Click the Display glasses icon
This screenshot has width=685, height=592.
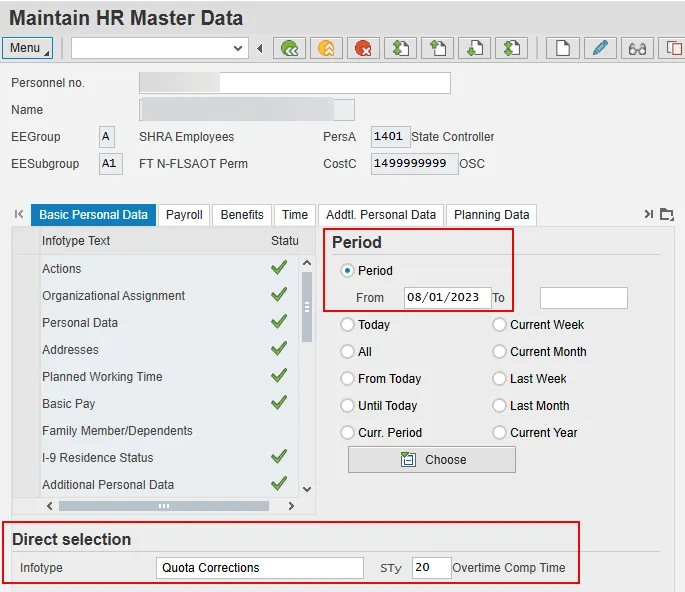click(636, 48)
